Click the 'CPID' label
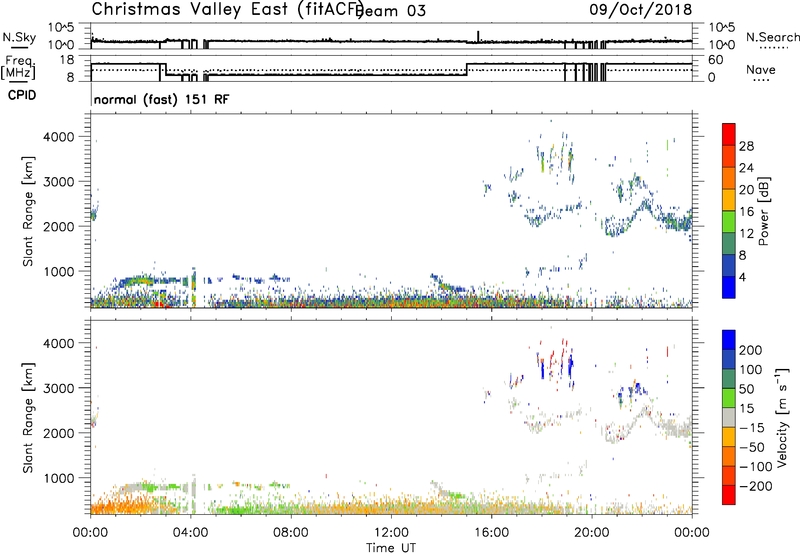This screenshot has width=800, height=554. click(22, 95)
